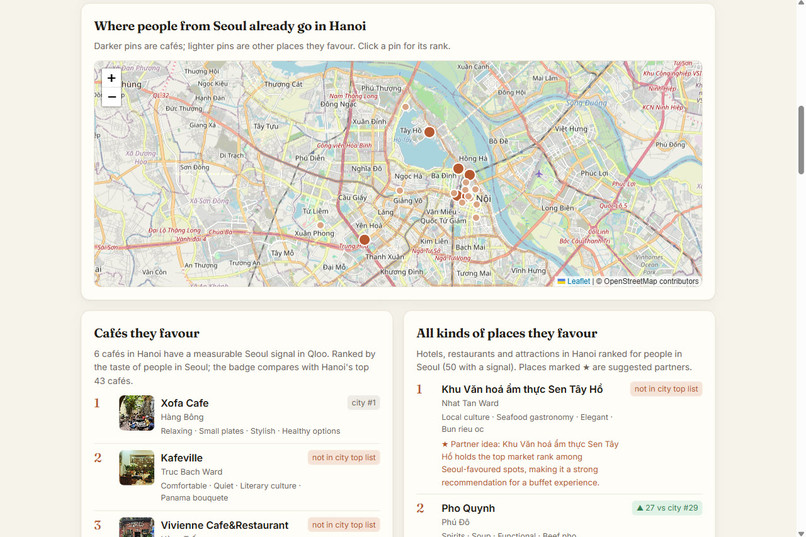The image size is (806, 537).
Task: Select the Kafeville café title
Action: 181,458
